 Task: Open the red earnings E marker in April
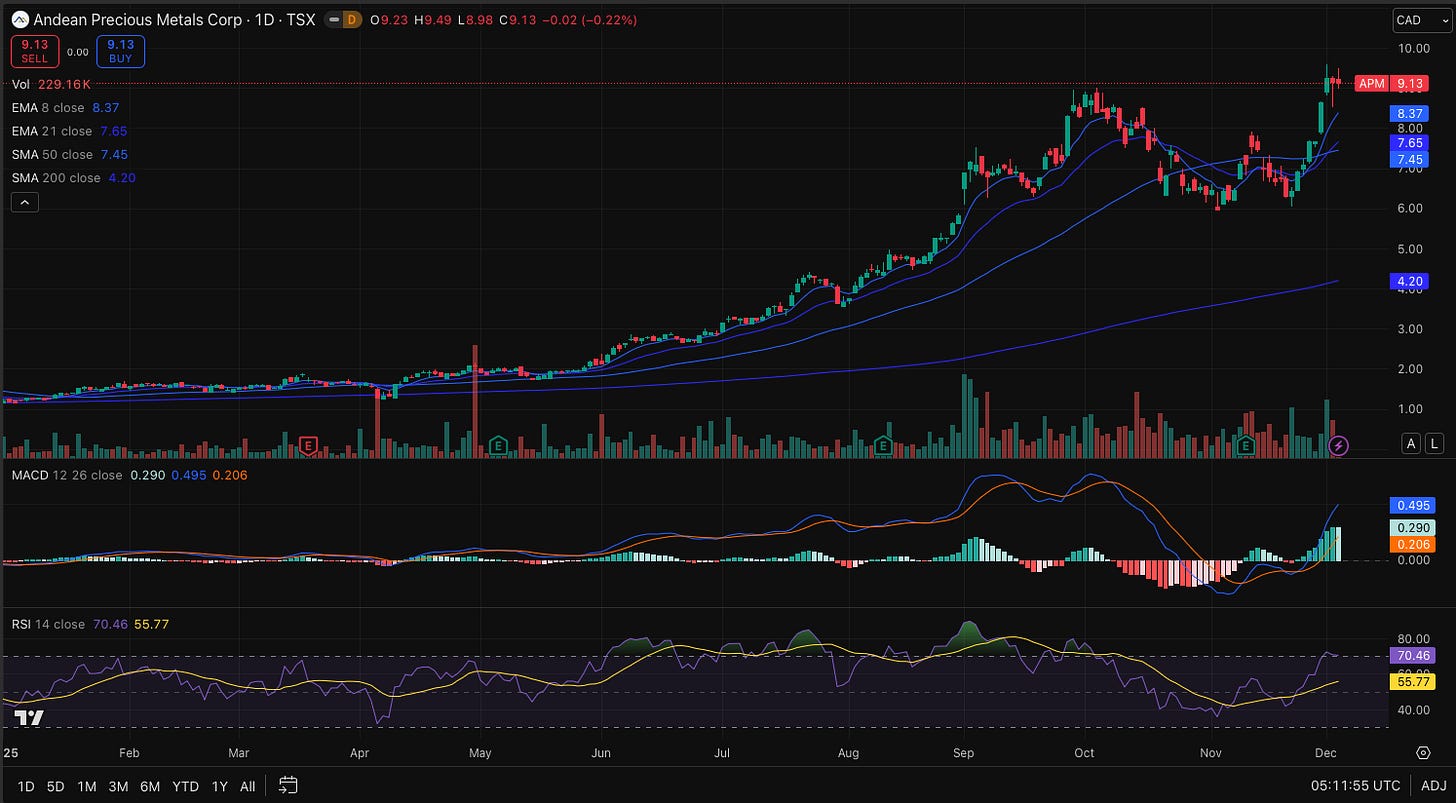point(309,445)
